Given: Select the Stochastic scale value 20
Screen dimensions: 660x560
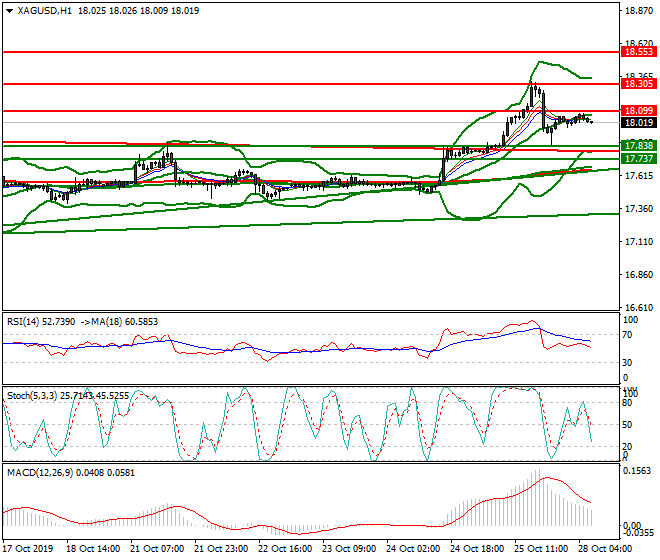Looking at the screenshot, I should [x=627, y=447].
